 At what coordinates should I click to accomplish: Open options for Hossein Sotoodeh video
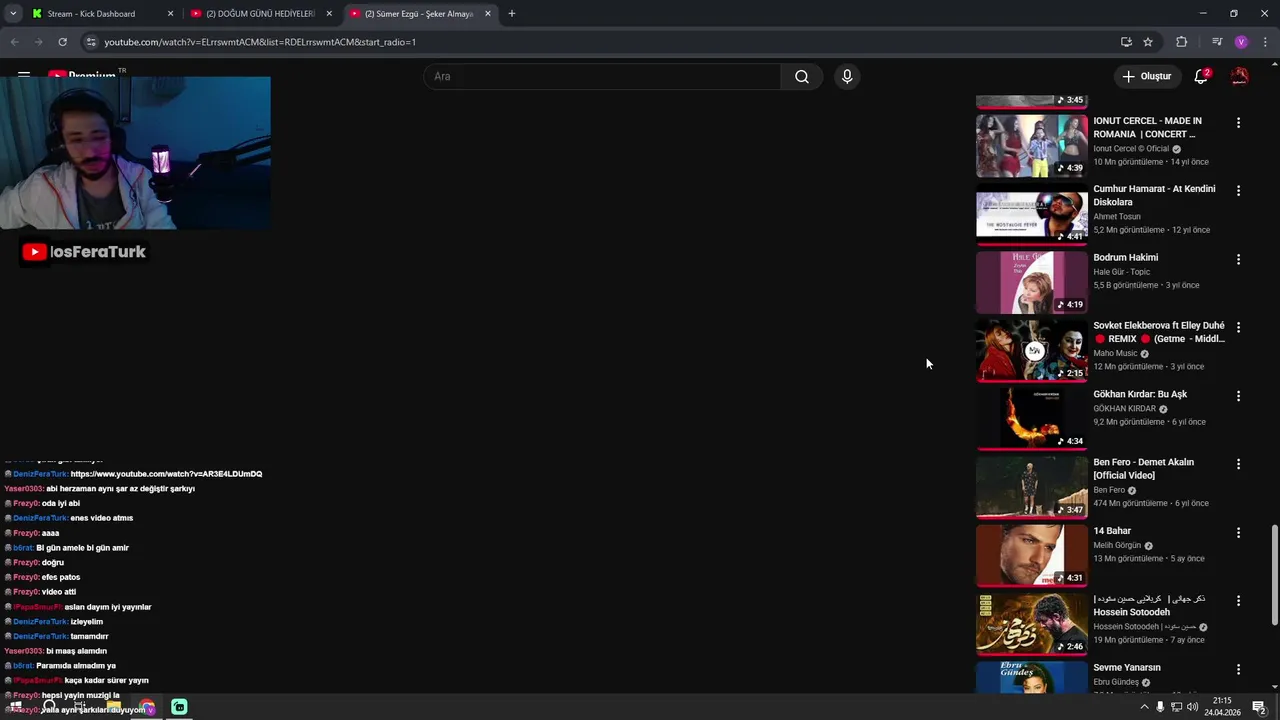coord(1238,601)
